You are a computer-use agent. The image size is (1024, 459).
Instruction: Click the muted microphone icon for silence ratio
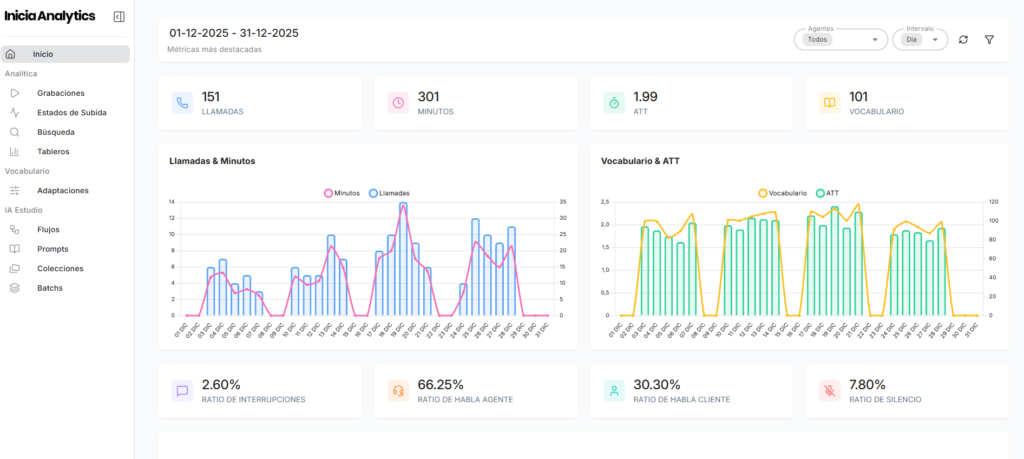[829, 390]
